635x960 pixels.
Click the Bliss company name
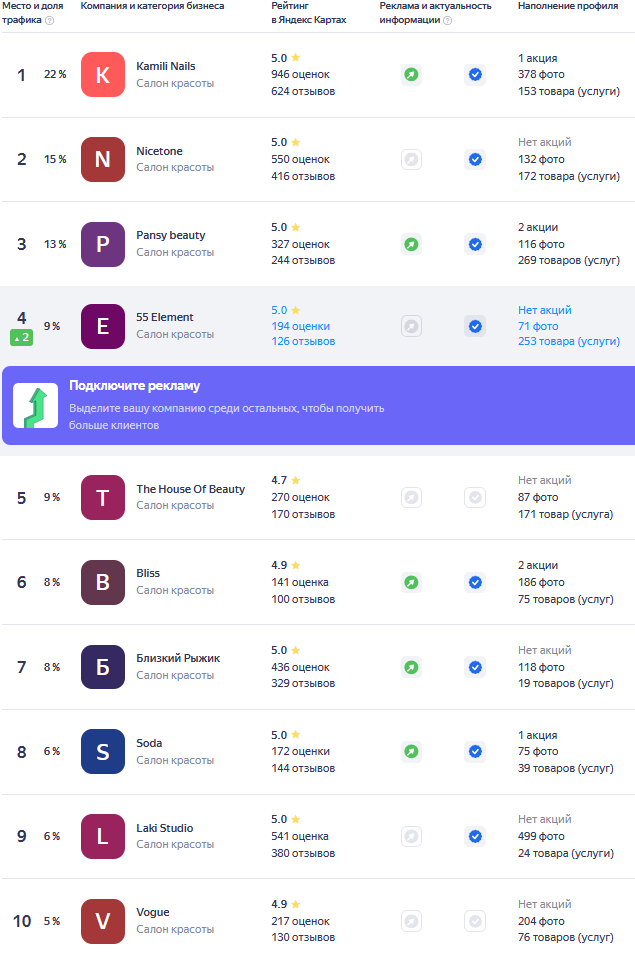coord(148,574)
